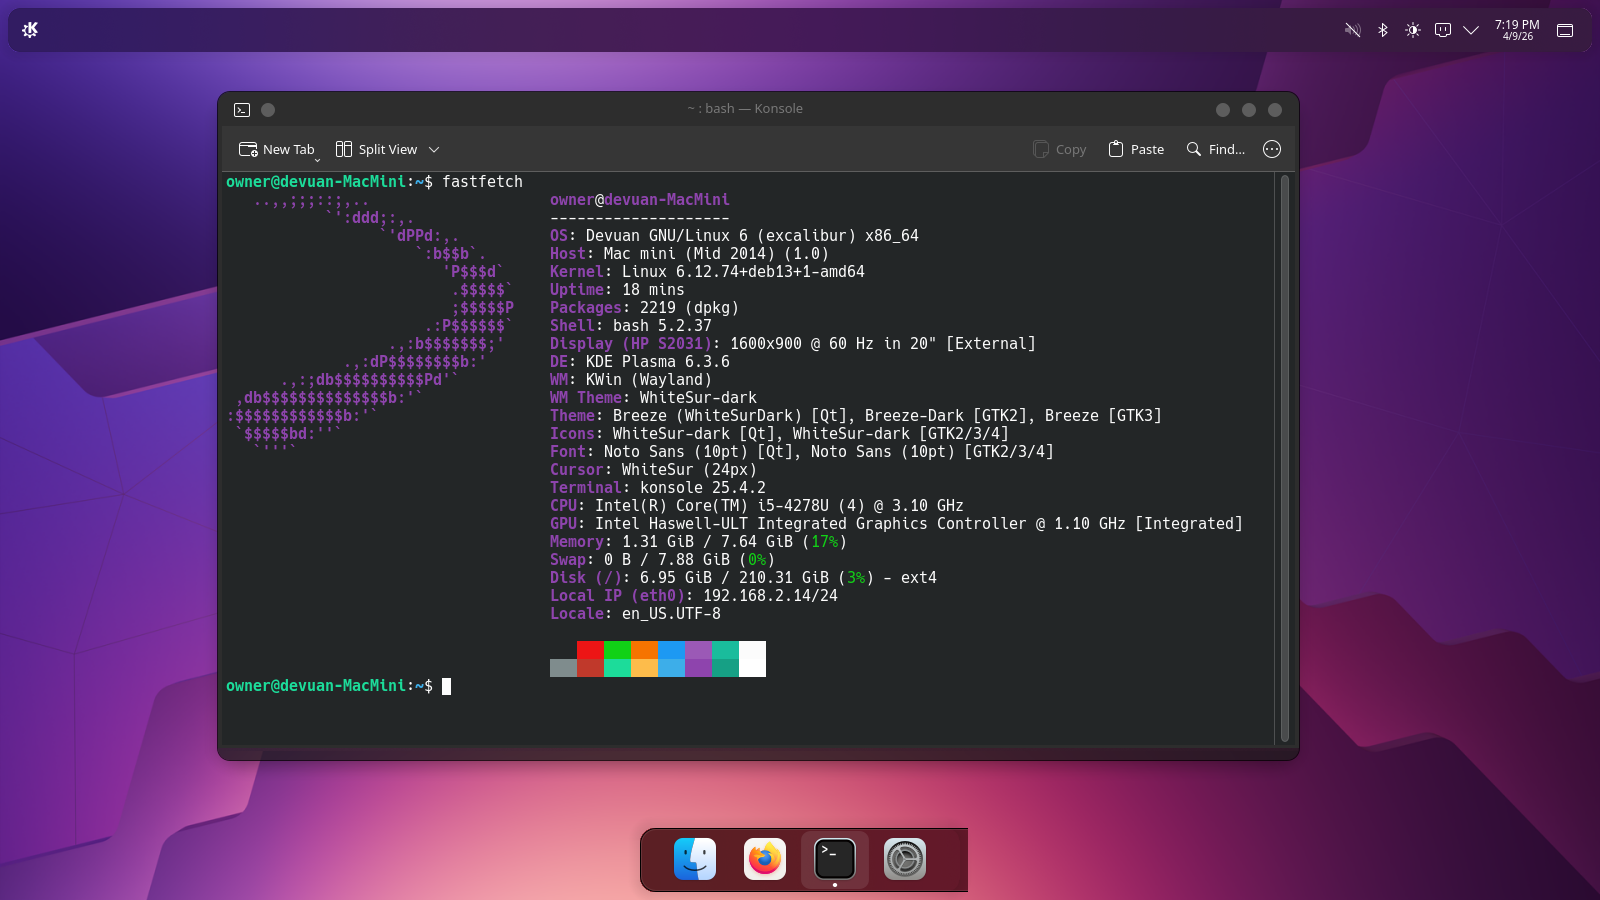Image resolution: width=1600 pixels, height=900 pixels.
Task: Open the Bluetooth tray icon
Action: click(1383, 30)
